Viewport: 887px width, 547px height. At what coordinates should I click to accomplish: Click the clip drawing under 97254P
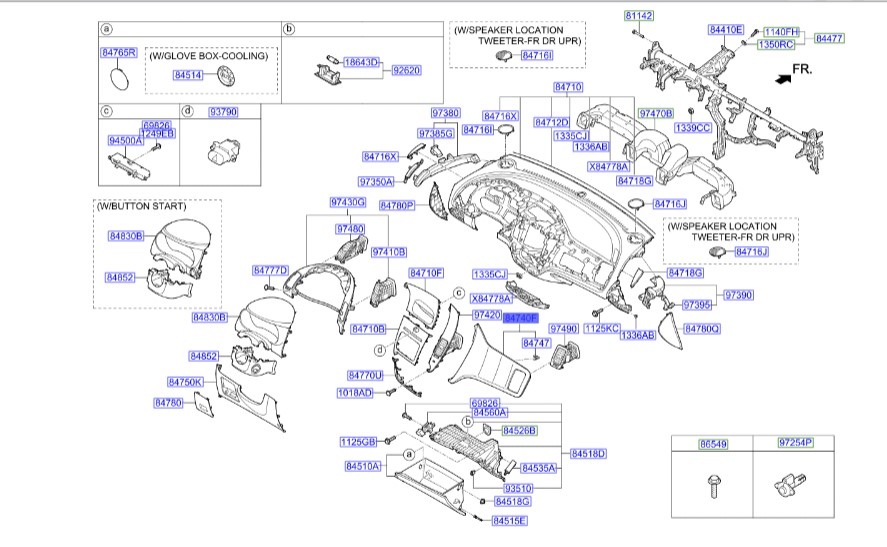point(789,486)
